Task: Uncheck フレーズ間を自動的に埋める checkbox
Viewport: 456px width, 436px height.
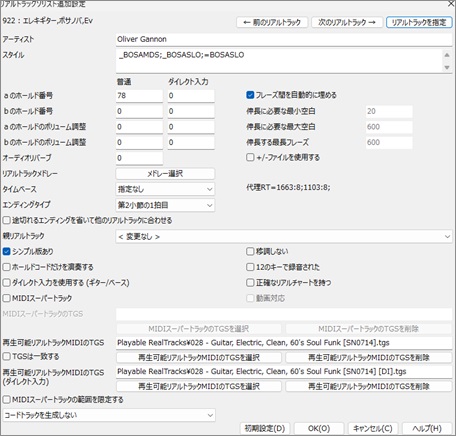Action: (250, 95)
